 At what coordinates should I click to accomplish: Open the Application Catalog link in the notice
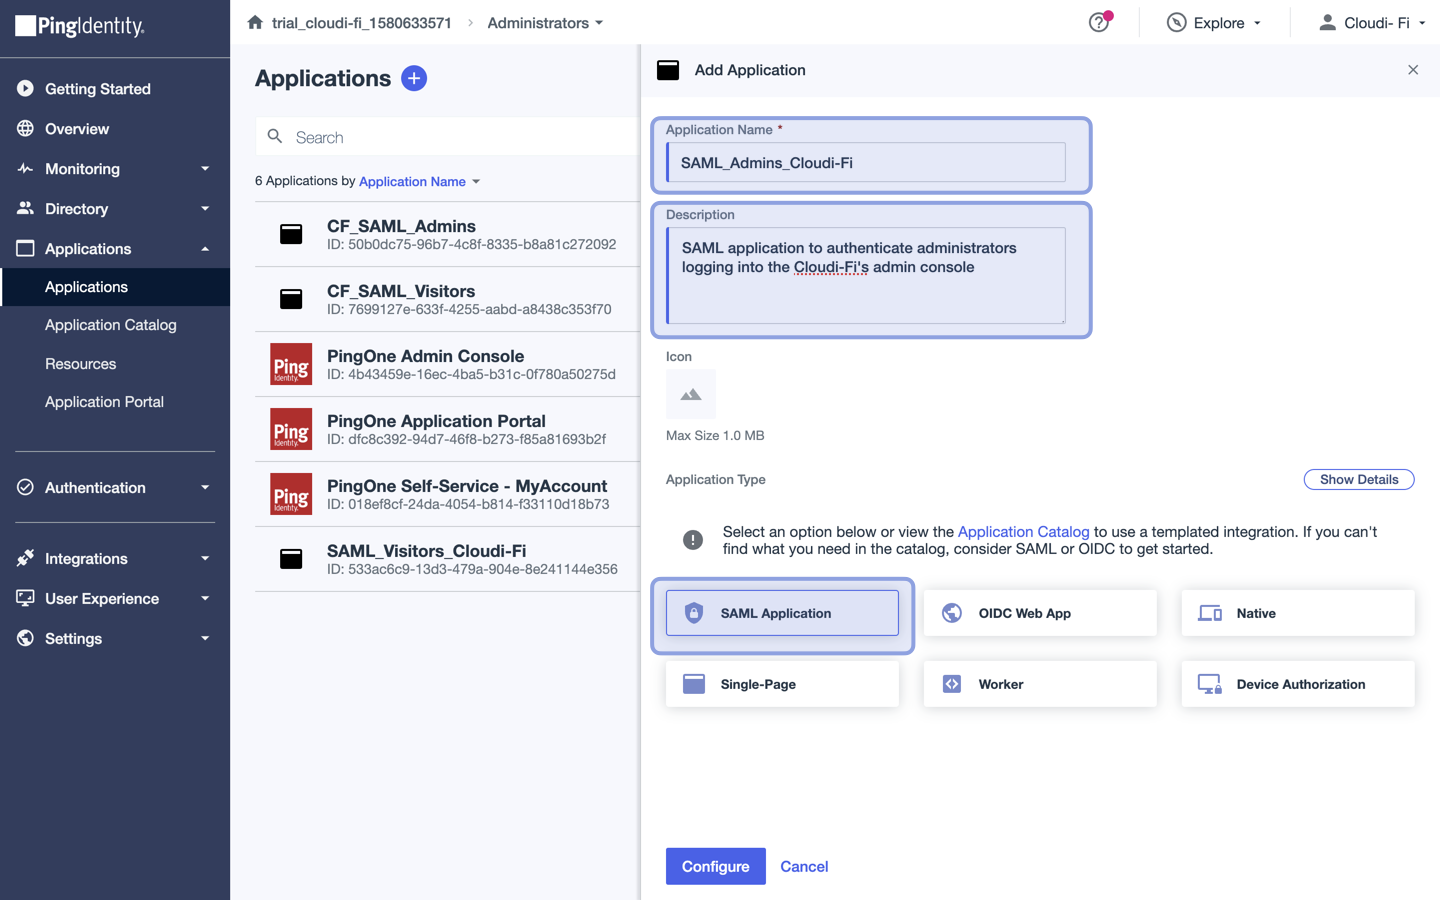(1023, 531)
